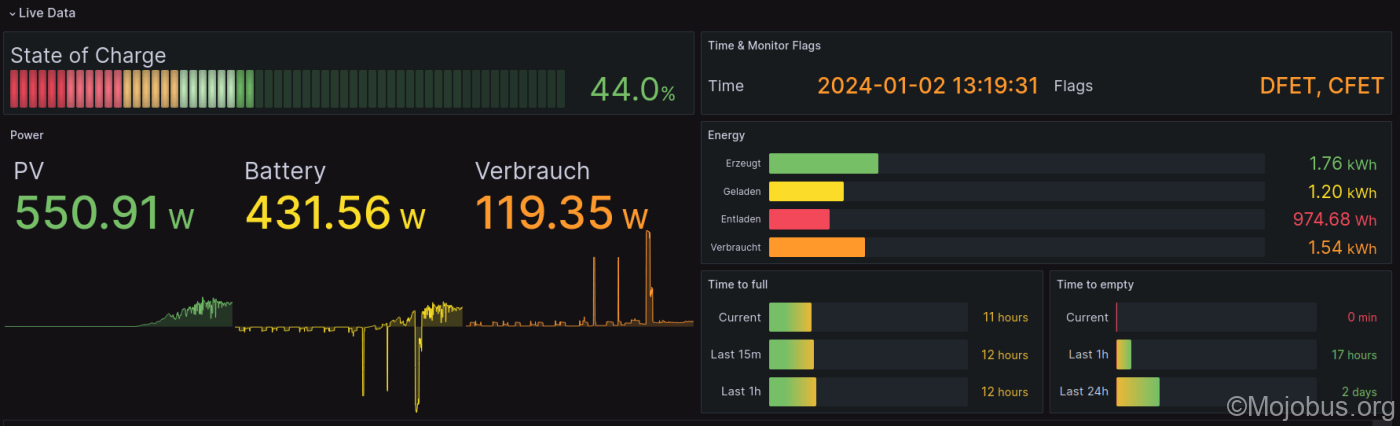
Task: Open the Energy panel title
Action: [x=726, y=135]
